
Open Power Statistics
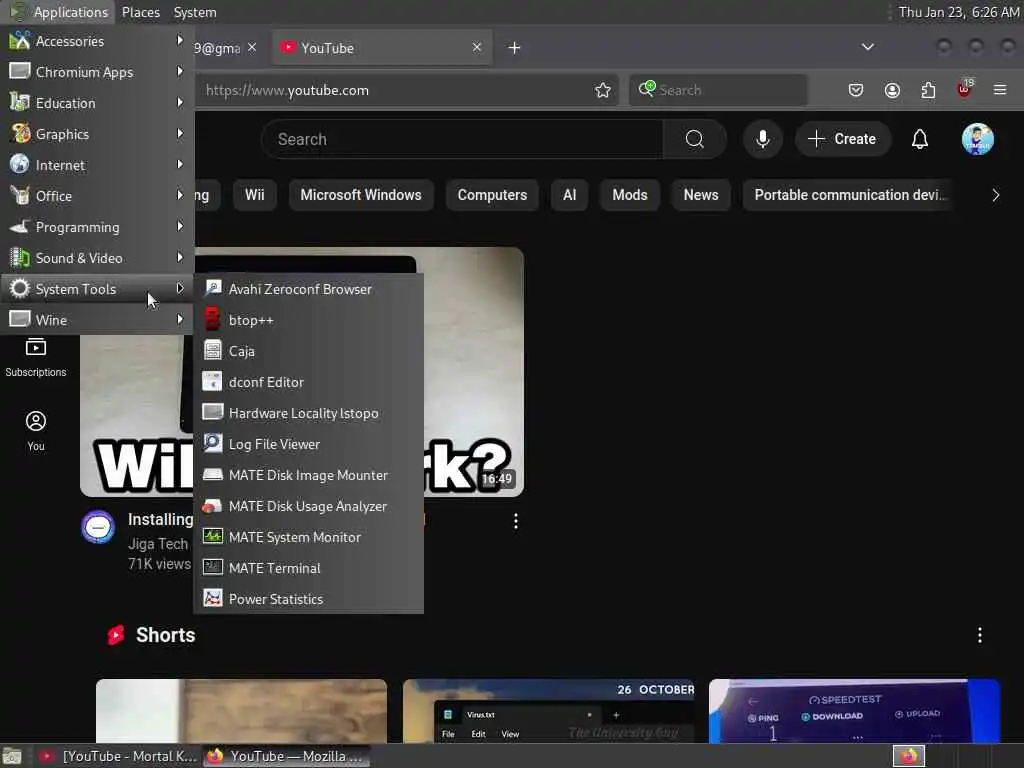tap(309, 599)
